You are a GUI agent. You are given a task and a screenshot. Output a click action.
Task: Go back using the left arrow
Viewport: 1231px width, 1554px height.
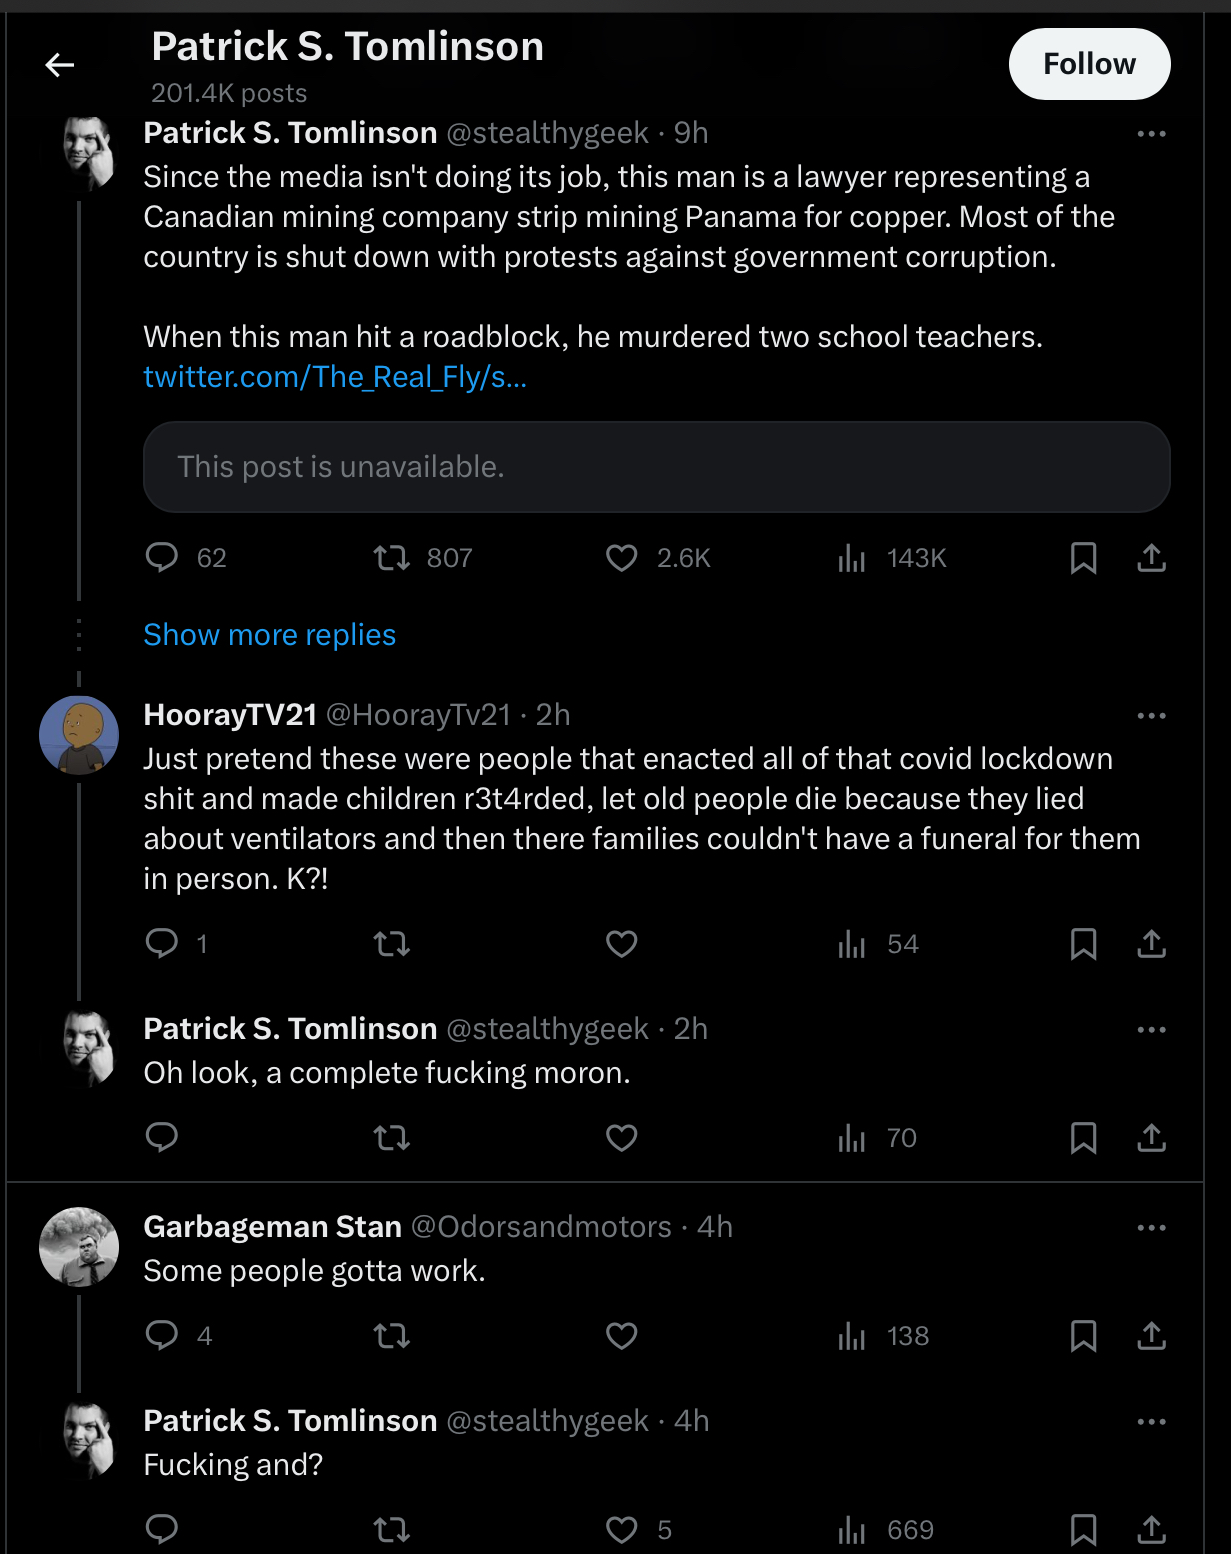tap(60, 65)
